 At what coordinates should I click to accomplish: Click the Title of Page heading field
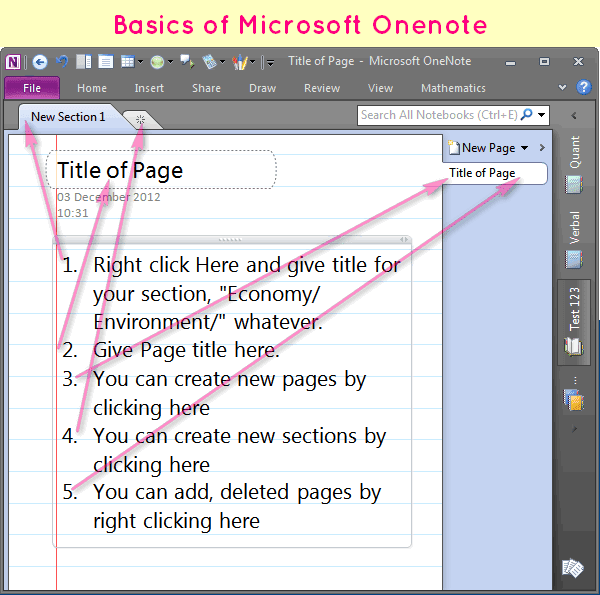tap(161, 170)
